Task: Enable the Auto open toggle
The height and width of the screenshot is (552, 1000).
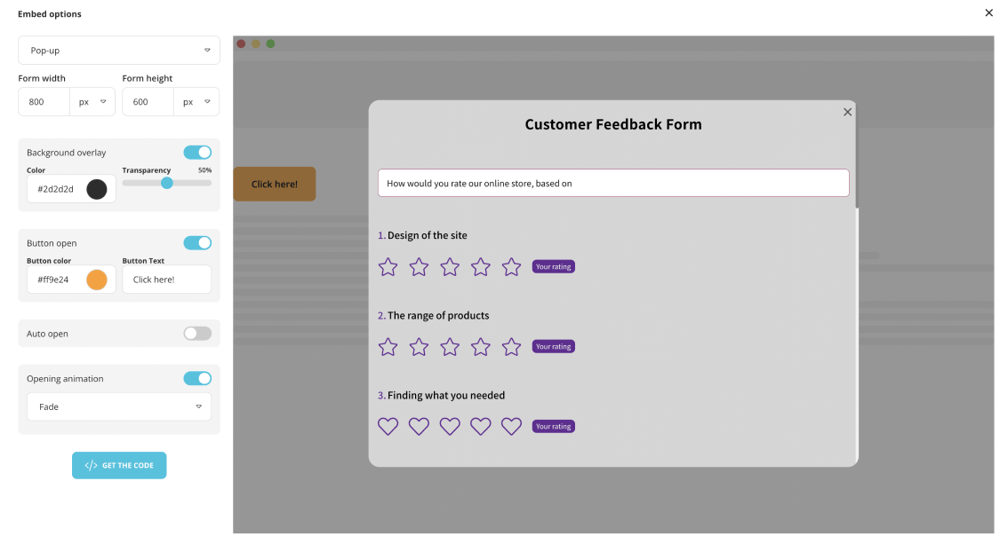Action: click(x=197, y=334)
